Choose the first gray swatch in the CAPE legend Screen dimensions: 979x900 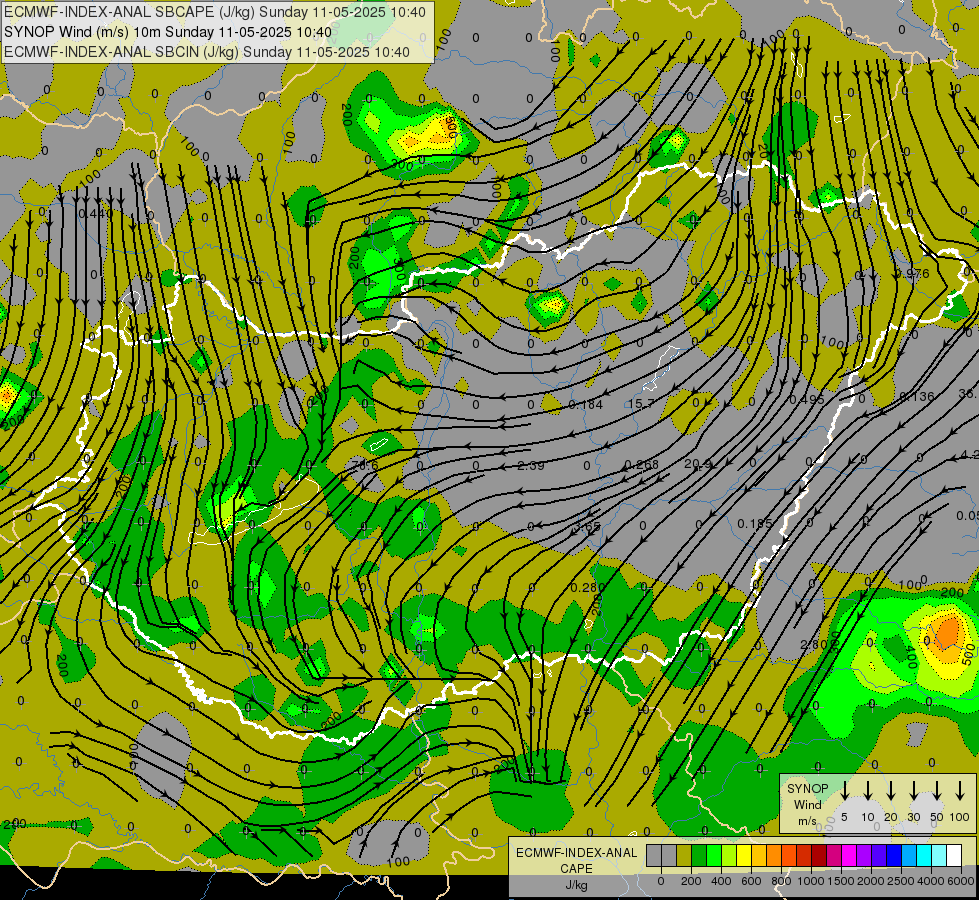click(x=654, y=855)
